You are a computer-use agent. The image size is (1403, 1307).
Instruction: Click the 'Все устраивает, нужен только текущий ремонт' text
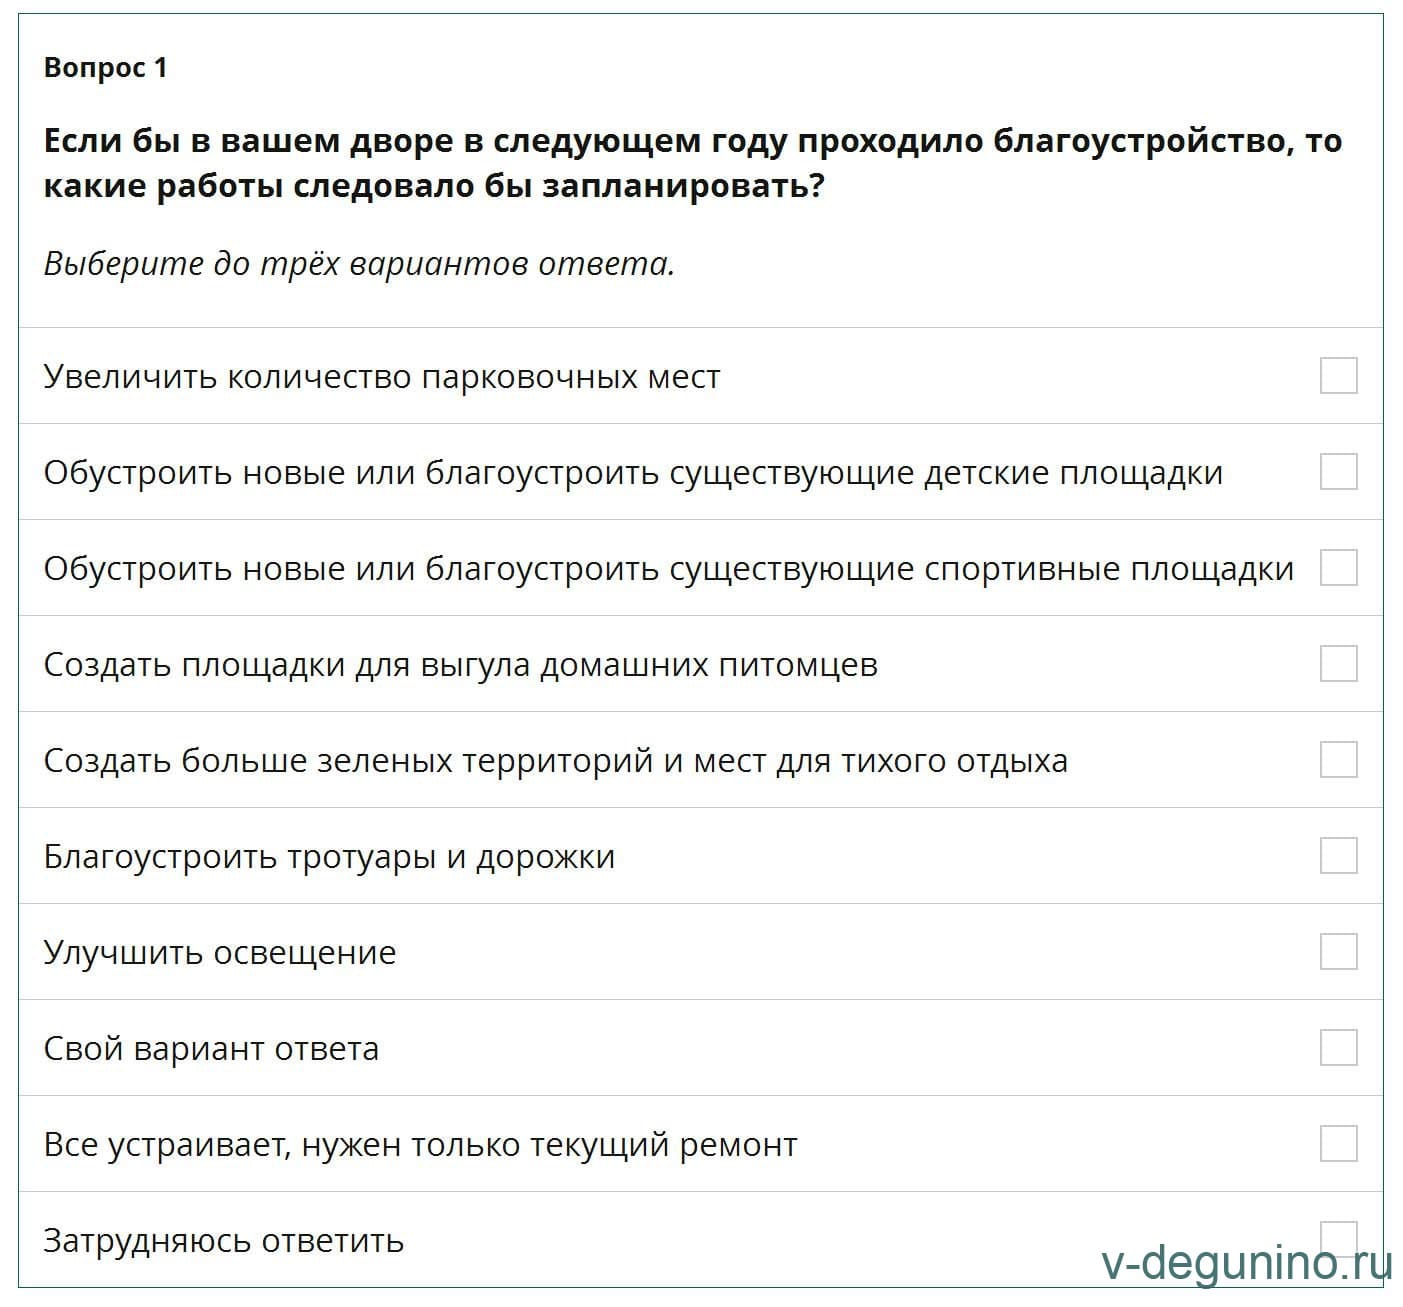[x=420, y=1145]
